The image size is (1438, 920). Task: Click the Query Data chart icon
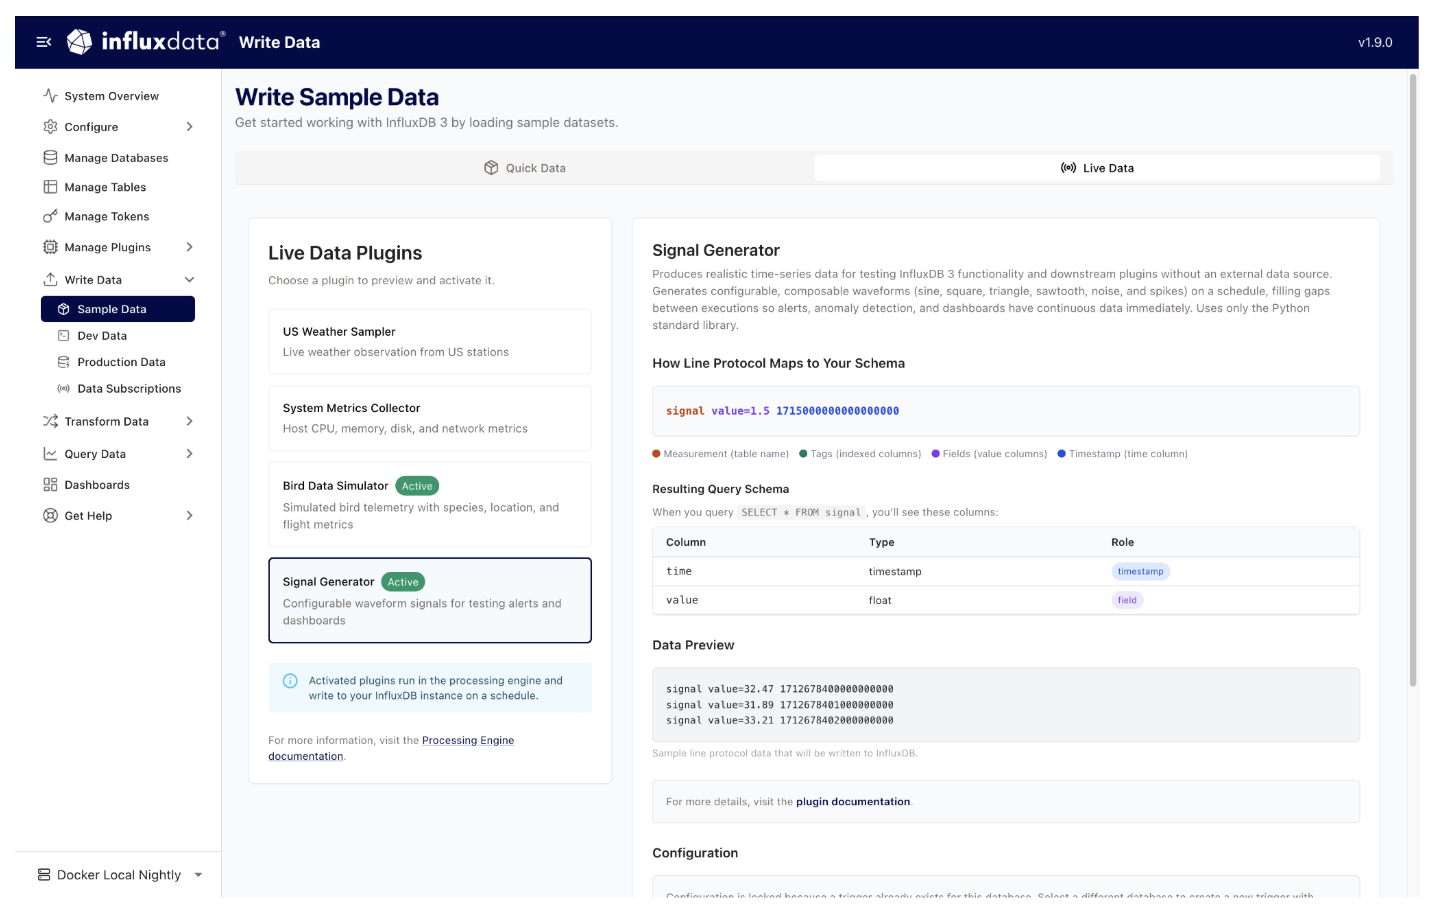(50, 454)
